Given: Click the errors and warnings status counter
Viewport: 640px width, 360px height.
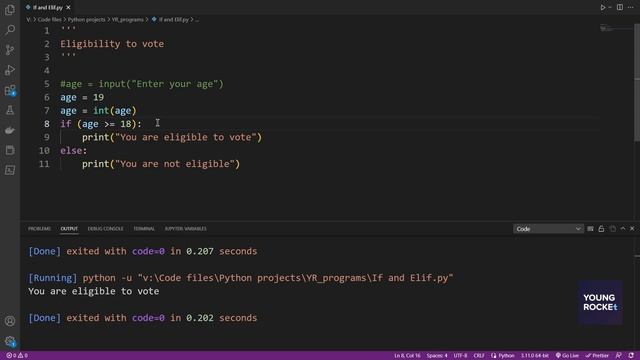Looking at the screenshot, I should (x=17, y=356).
